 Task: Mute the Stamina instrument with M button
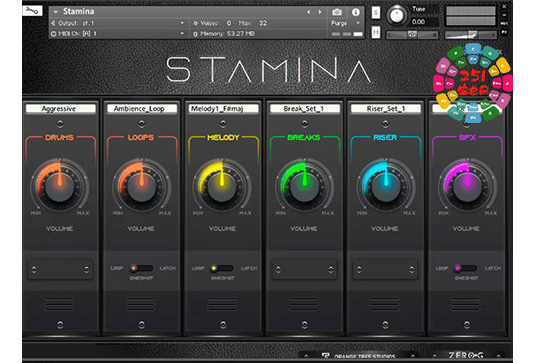pyautogui.click(x=376, y=32)
